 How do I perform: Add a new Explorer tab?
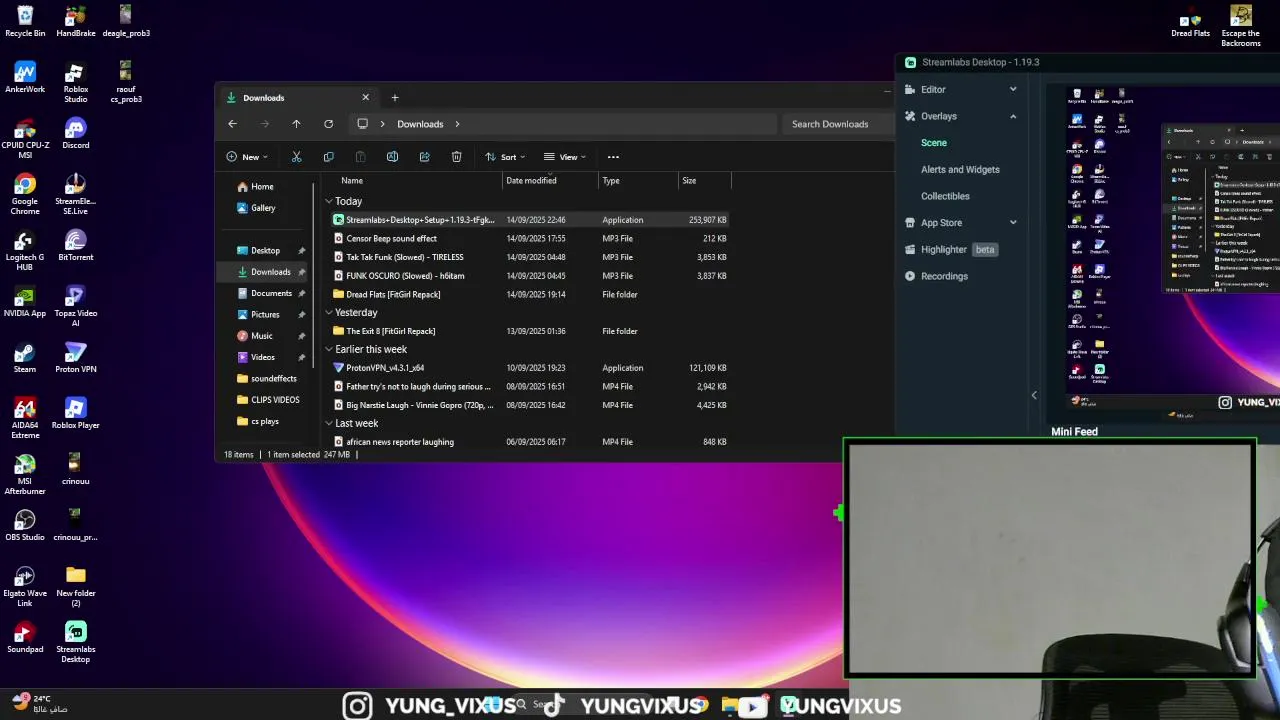tap(395, 98)
